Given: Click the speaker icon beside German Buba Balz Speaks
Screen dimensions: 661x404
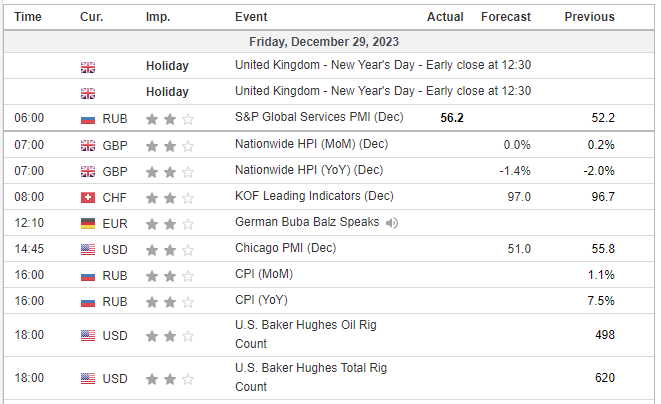Looking at the screenshot, I should click(x=391, y=222).
